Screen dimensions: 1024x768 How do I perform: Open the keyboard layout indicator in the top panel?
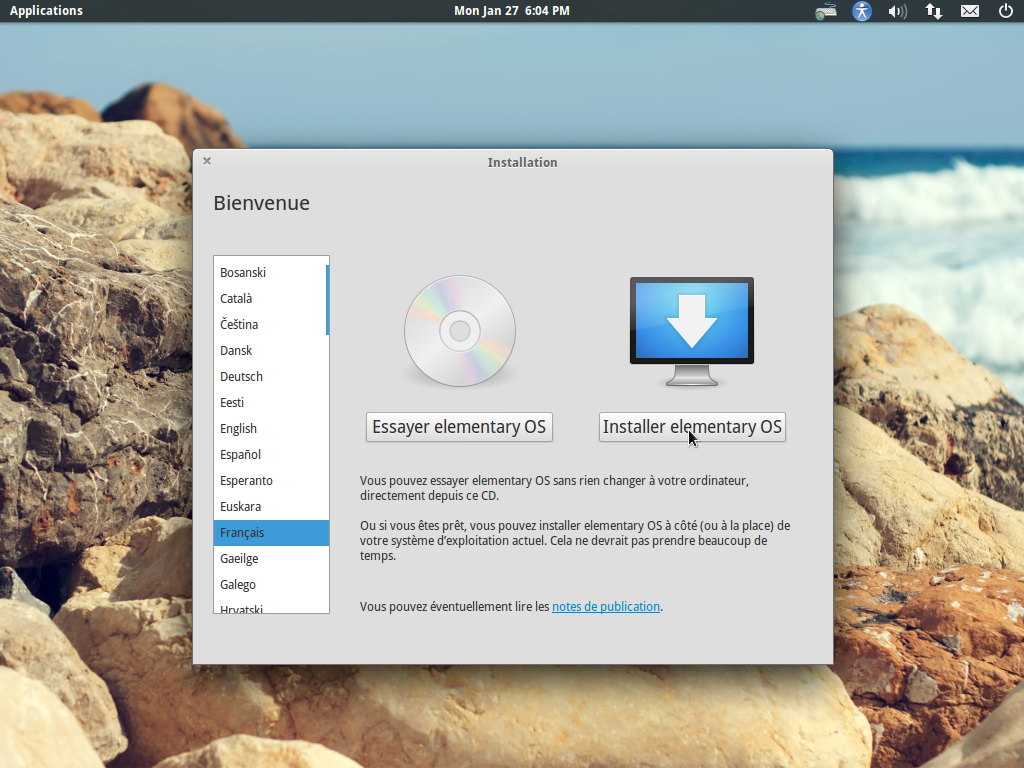(825, 11)
